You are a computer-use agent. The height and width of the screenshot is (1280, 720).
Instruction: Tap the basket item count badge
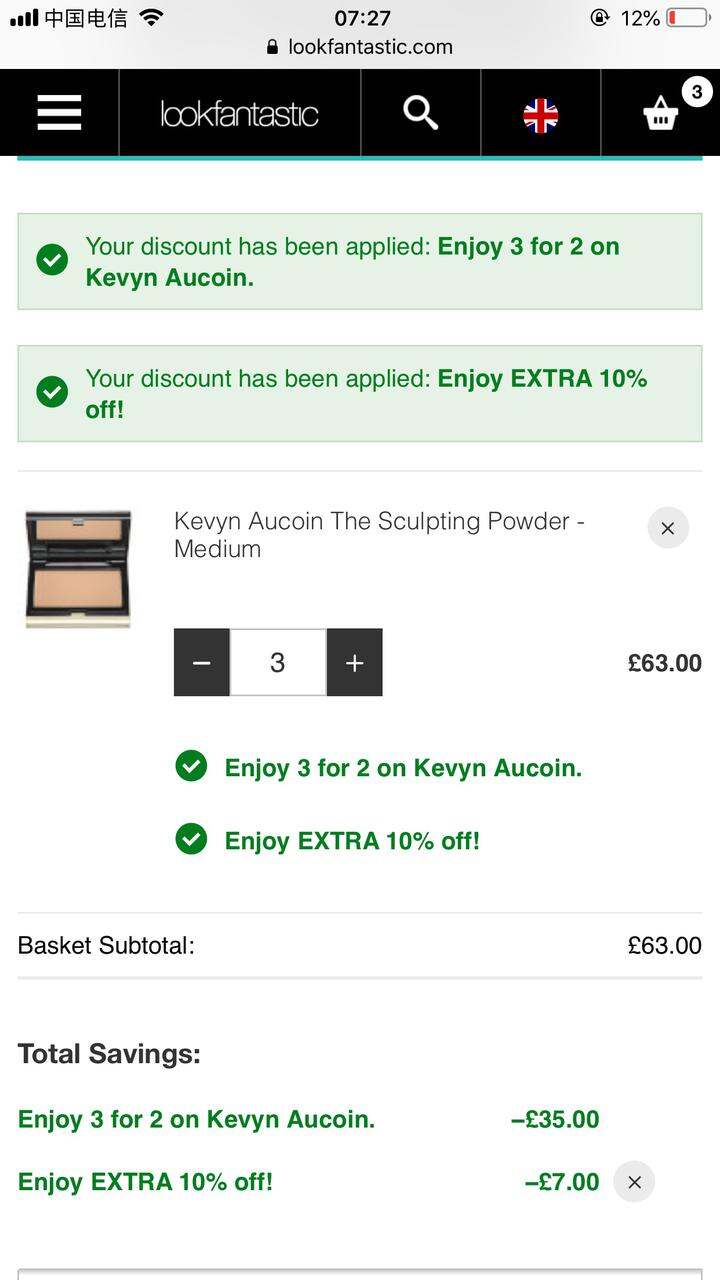click(697, 92)
